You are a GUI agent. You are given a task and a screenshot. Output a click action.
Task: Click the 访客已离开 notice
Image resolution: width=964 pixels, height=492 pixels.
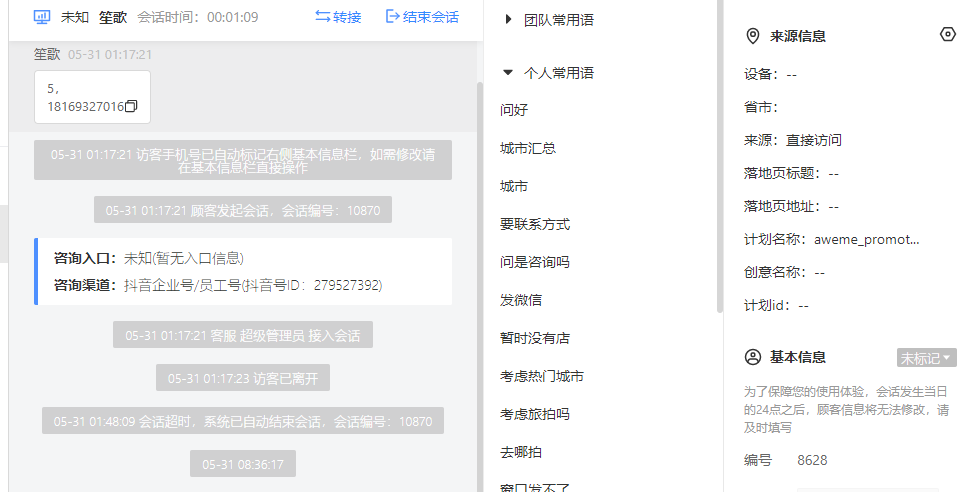[243, 378]
